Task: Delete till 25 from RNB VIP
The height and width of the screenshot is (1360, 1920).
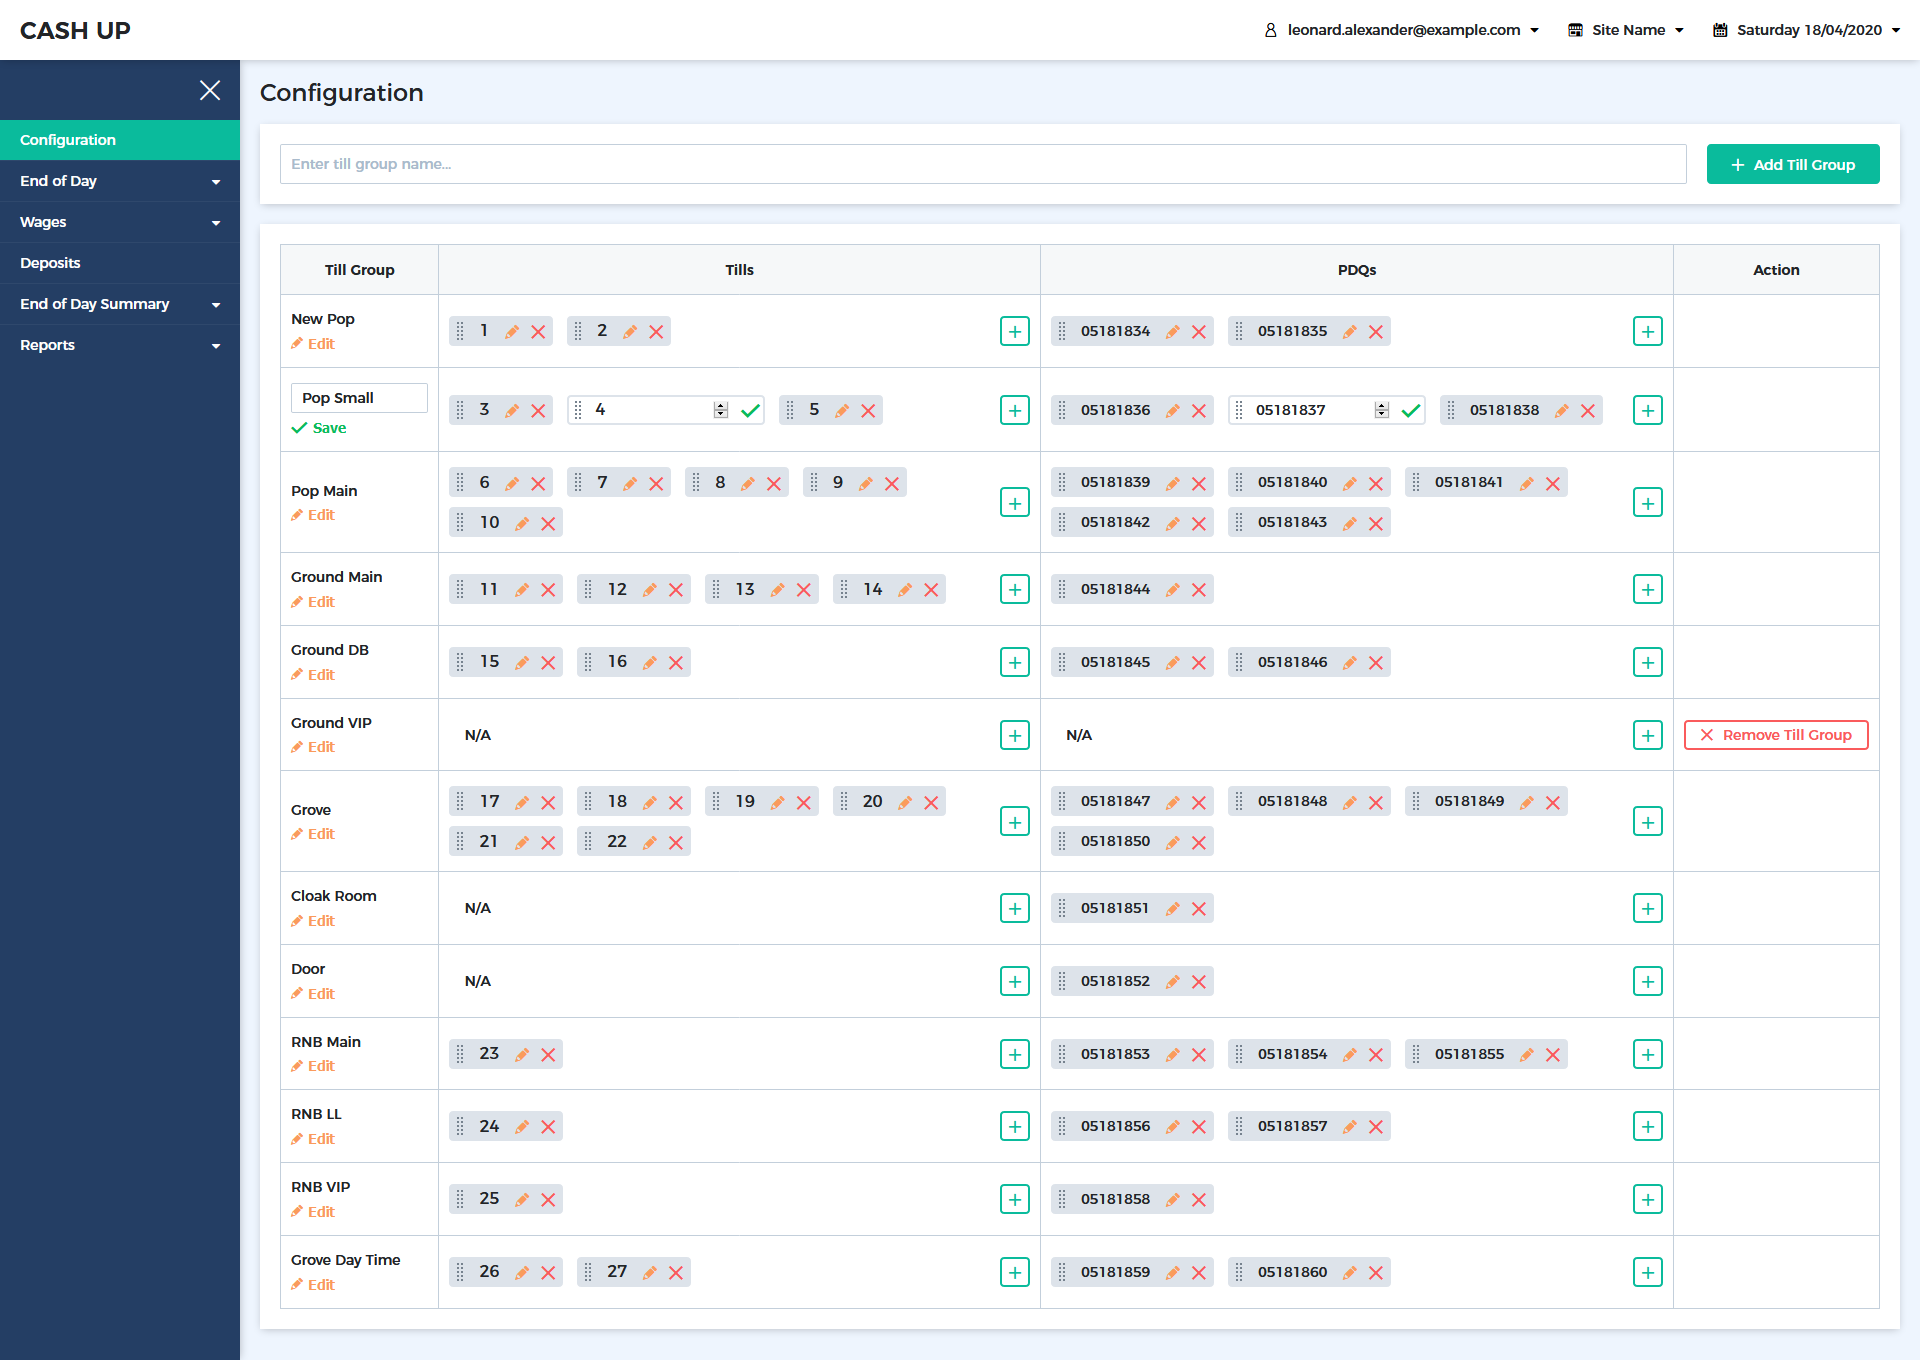Action: [548, 1200]
